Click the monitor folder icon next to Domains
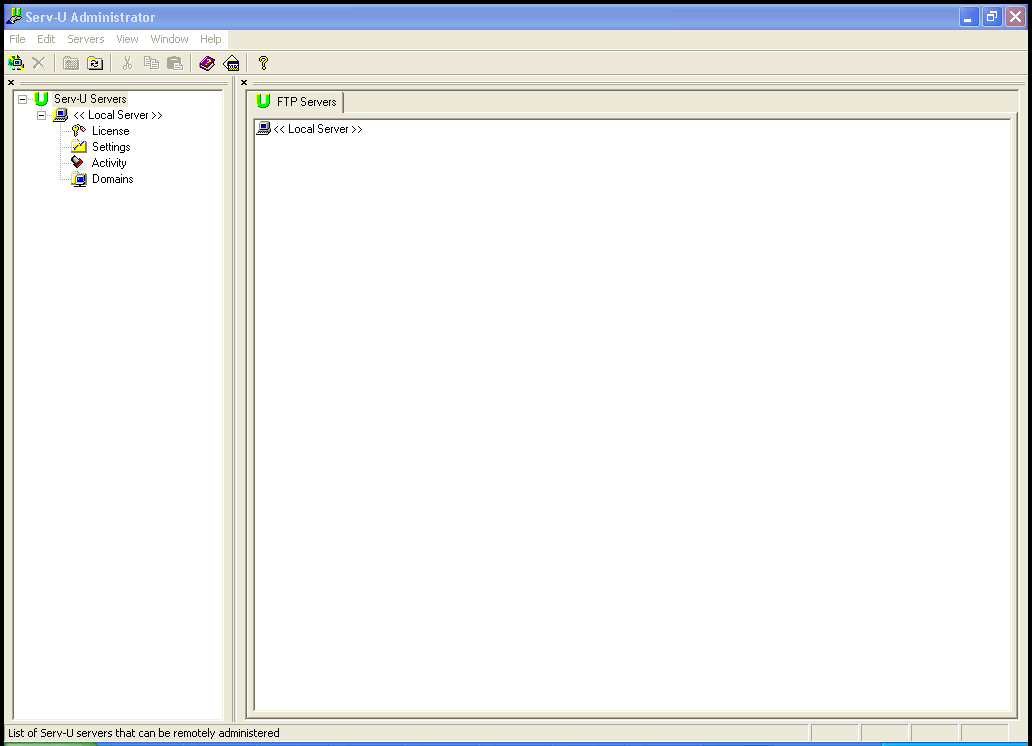This screenshot has width=1032, height=746. pyautogui.click(x=79, y=178)
